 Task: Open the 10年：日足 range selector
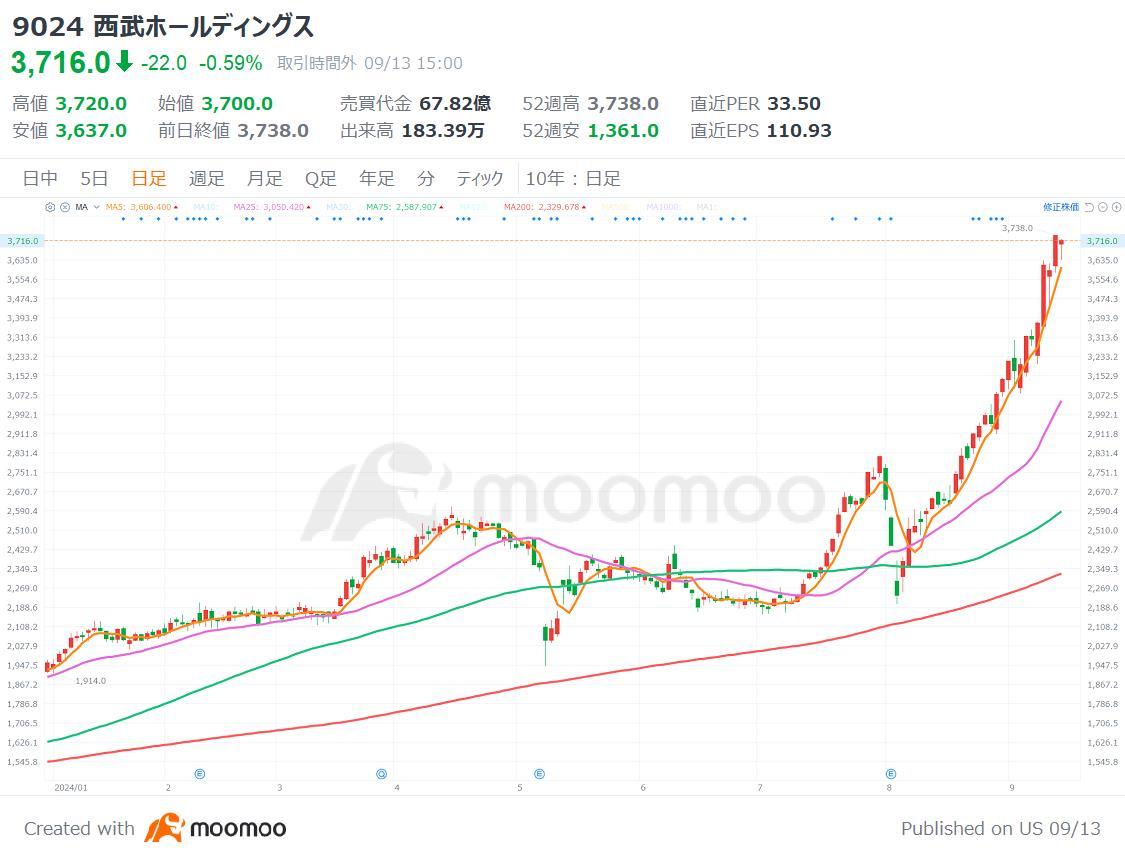574,178
